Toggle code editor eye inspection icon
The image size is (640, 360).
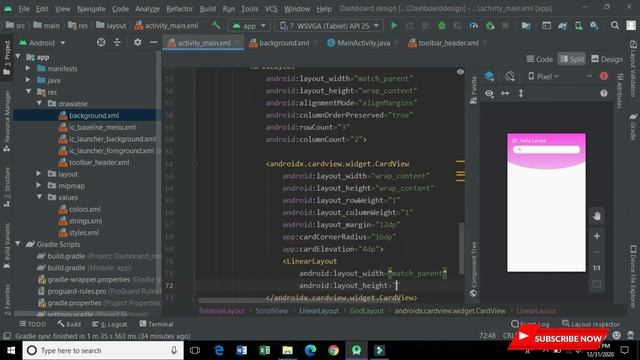point(460,72)
